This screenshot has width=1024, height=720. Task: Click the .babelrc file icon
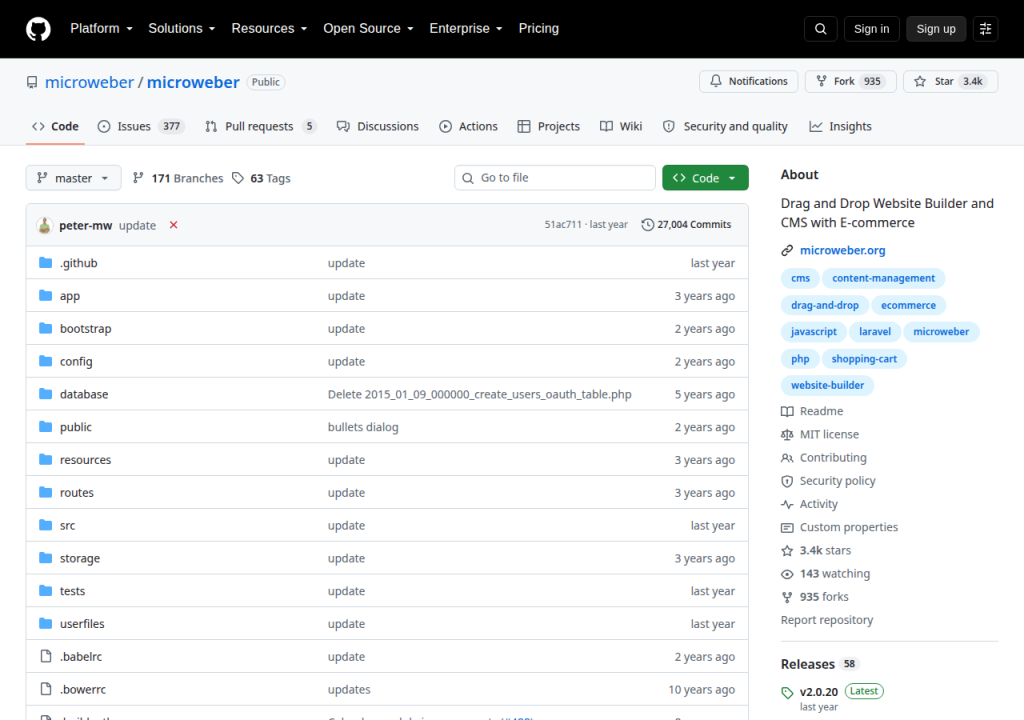point(45,656)
